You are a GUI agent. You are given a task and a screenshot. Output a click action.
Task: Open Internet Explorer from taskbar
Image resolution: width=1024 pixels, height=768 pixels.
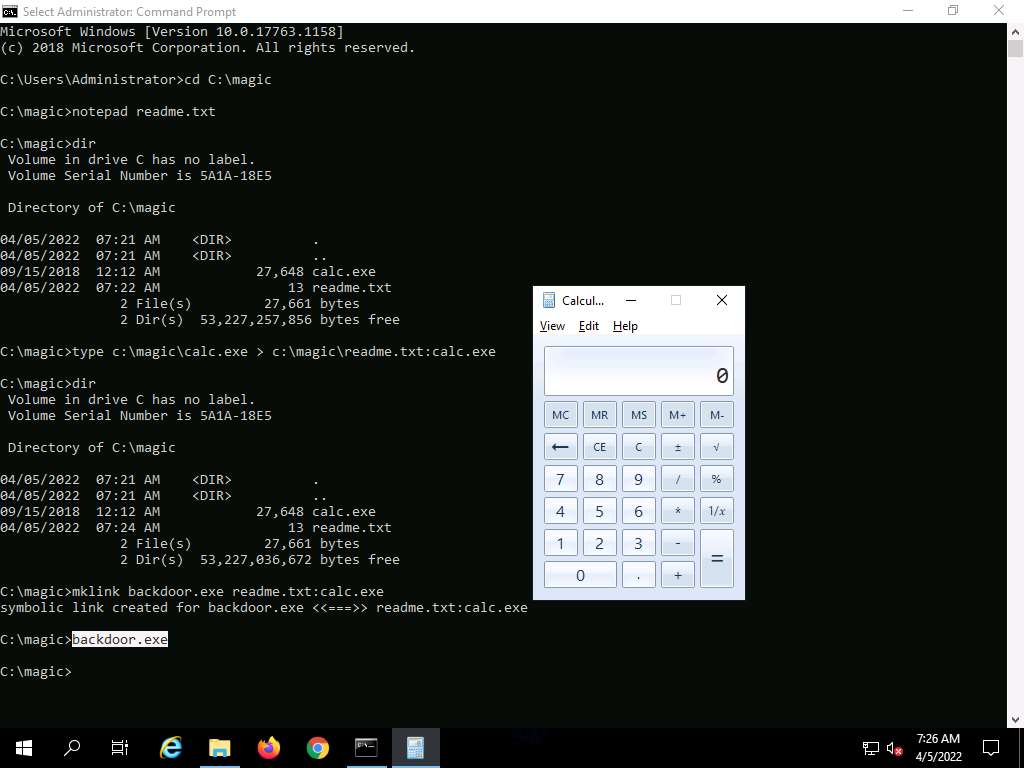(171, 747)
